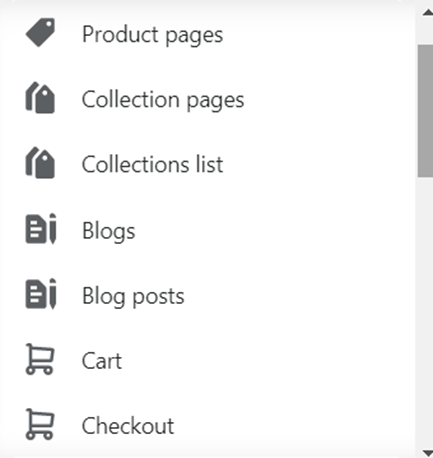Click the document-and-pen icon beside Blogs
Viewport: 433px width, 458px height.
pos(41,229)
